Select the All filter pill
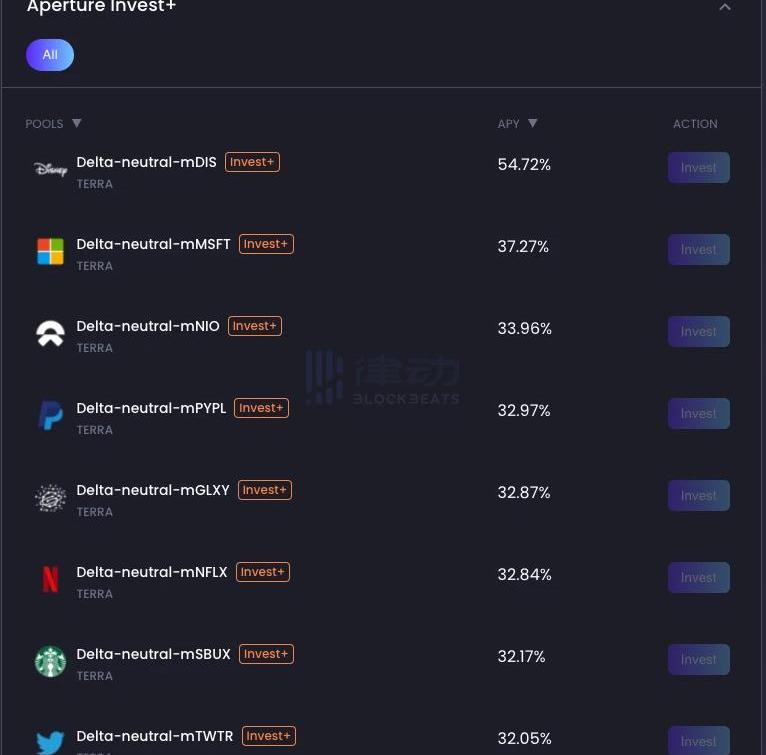Screen dimensions: 766x755 tap(50, 55)
